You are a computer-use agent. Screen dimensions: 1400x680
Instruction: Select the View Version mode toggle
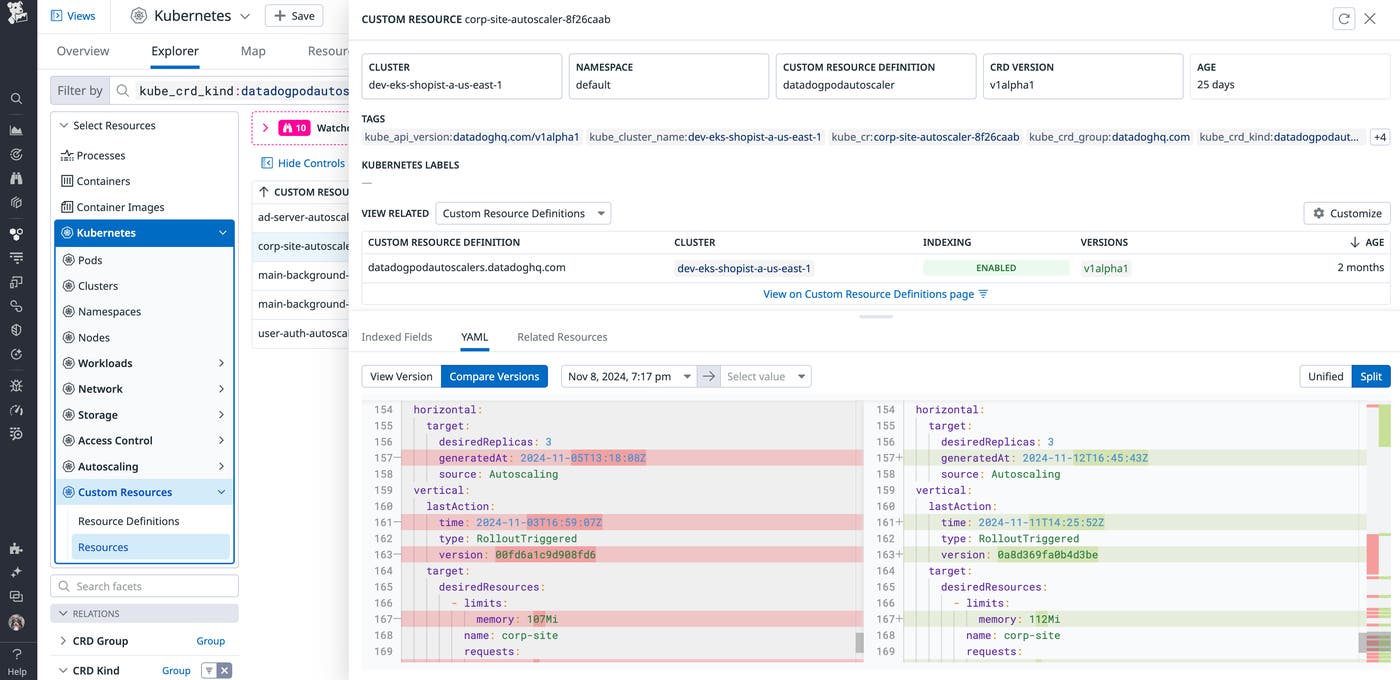point(400,375)
